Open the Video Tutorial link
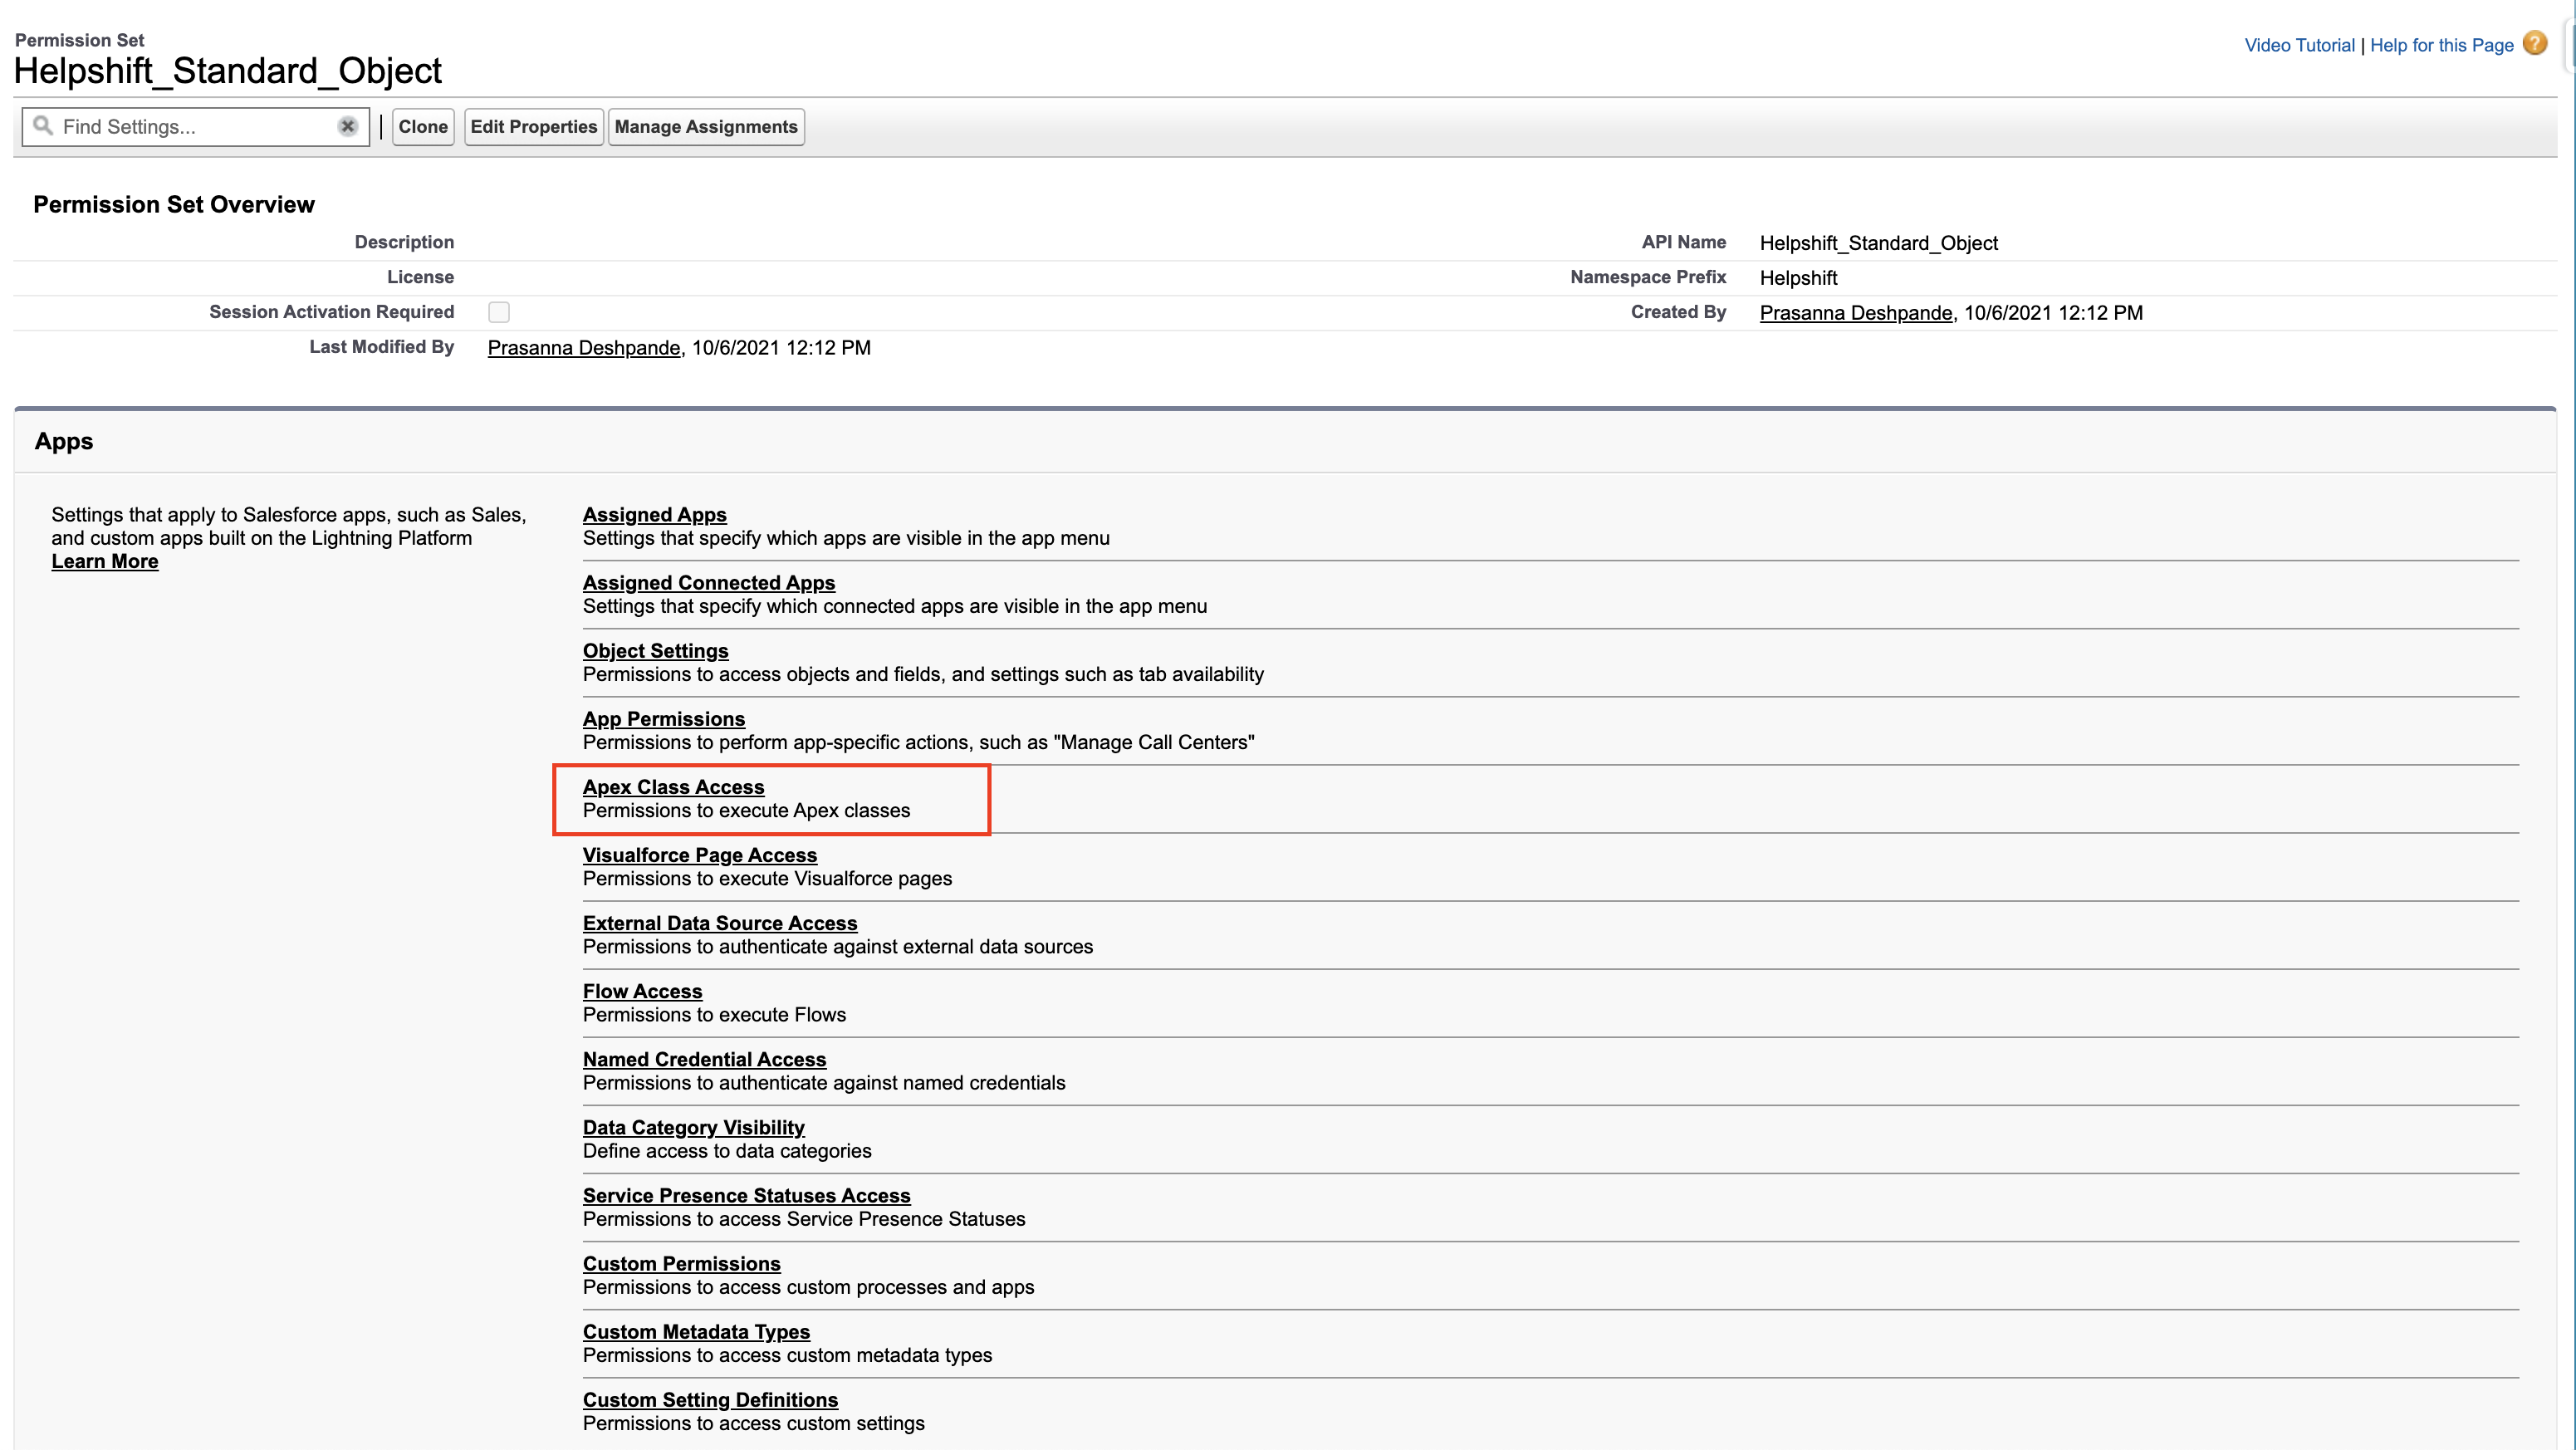 point(2298,45)
